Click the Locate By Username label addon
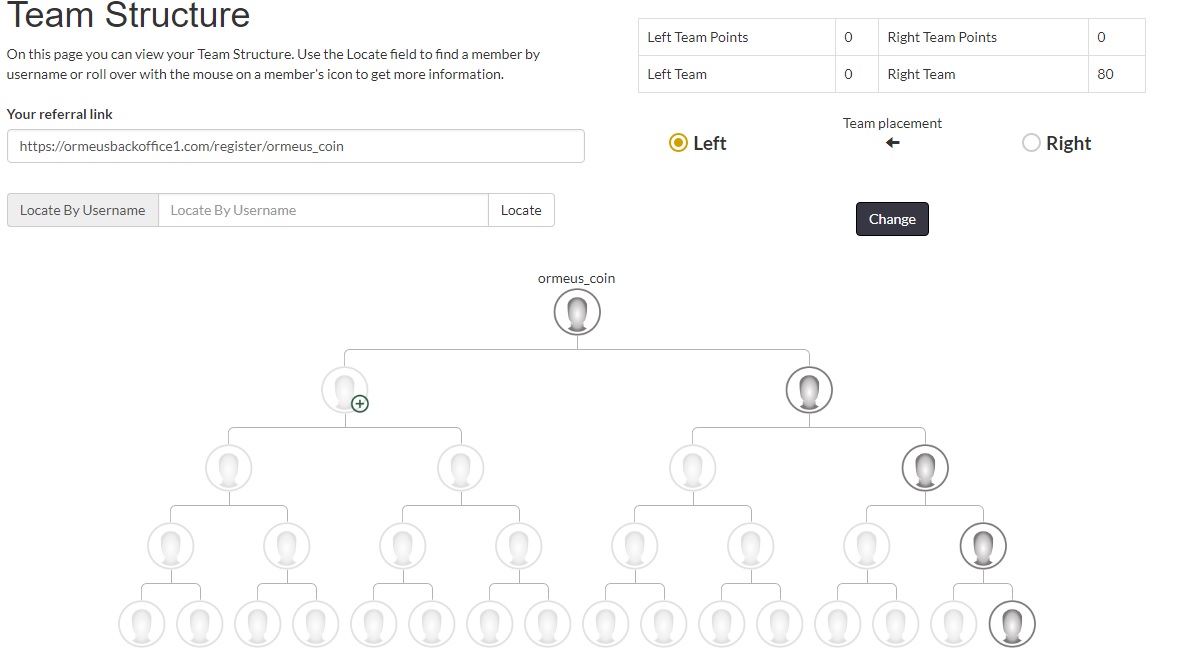The height and width of the screenshot is (665, 1179). tap(82, 210)
